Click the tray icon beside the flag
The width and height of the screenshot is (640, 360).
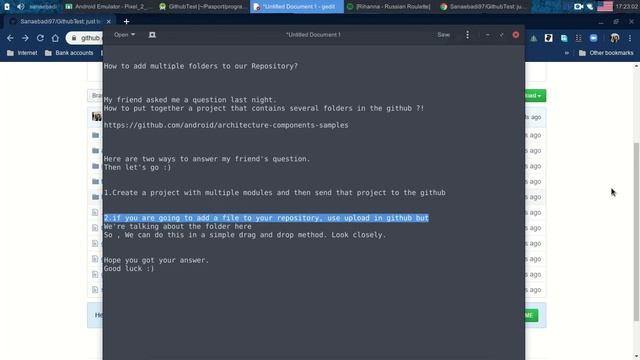[x=590, y=7]
